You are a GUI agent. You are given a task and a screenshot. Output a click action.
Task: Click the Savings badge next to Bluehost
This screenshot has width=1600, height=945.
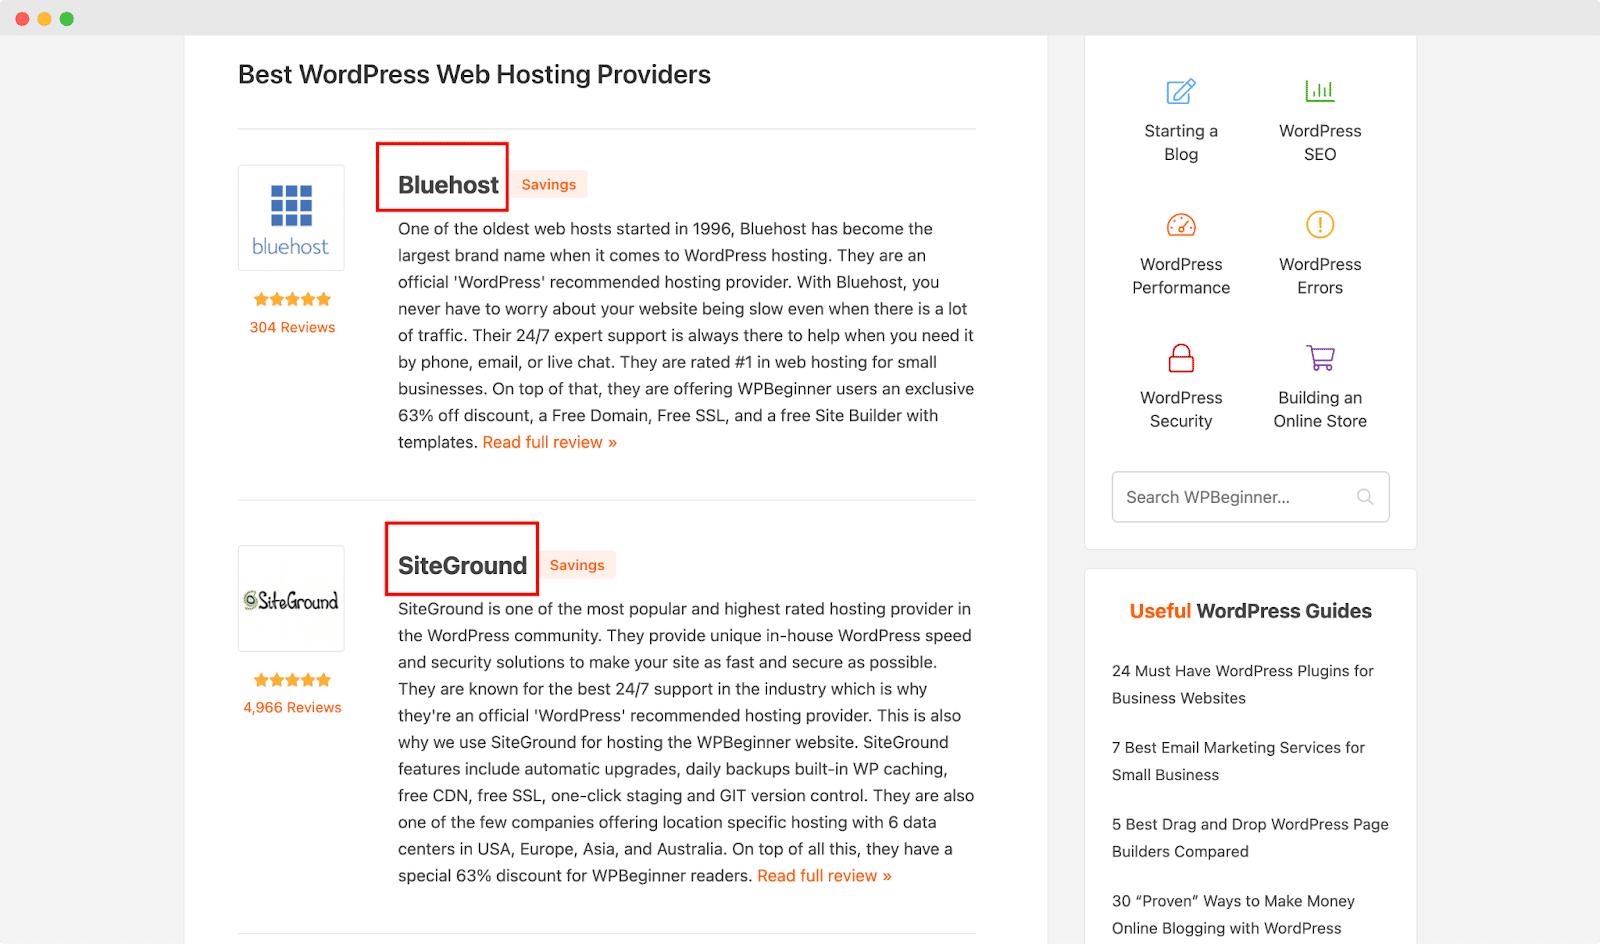(x=549, y=184)
